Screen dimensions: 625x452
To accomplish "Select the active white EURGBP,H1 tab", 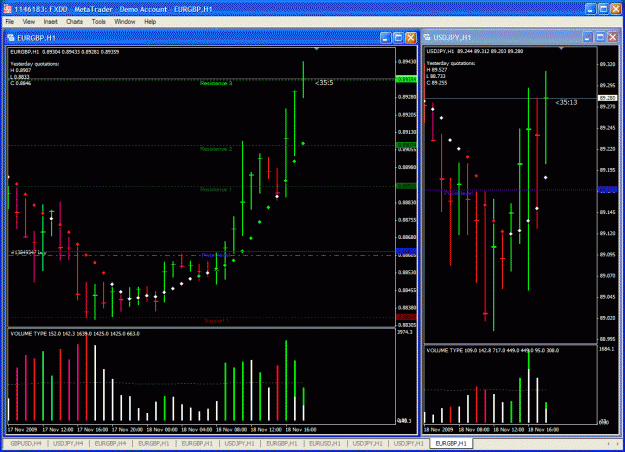I will [x=451, y=443].
